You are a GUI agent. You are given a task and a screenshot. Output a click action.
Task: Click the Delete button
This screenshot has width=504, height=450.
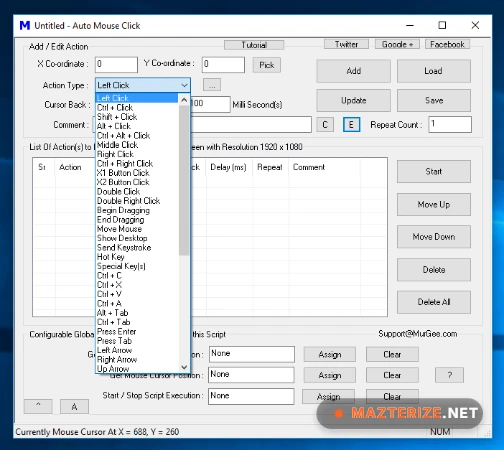tap(434, 269)
